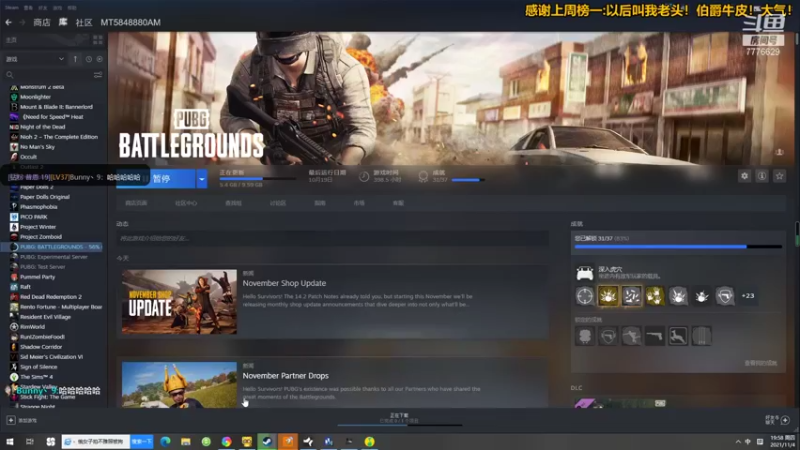
Task: Select Pummel Party
Action: tap(37, 277)
